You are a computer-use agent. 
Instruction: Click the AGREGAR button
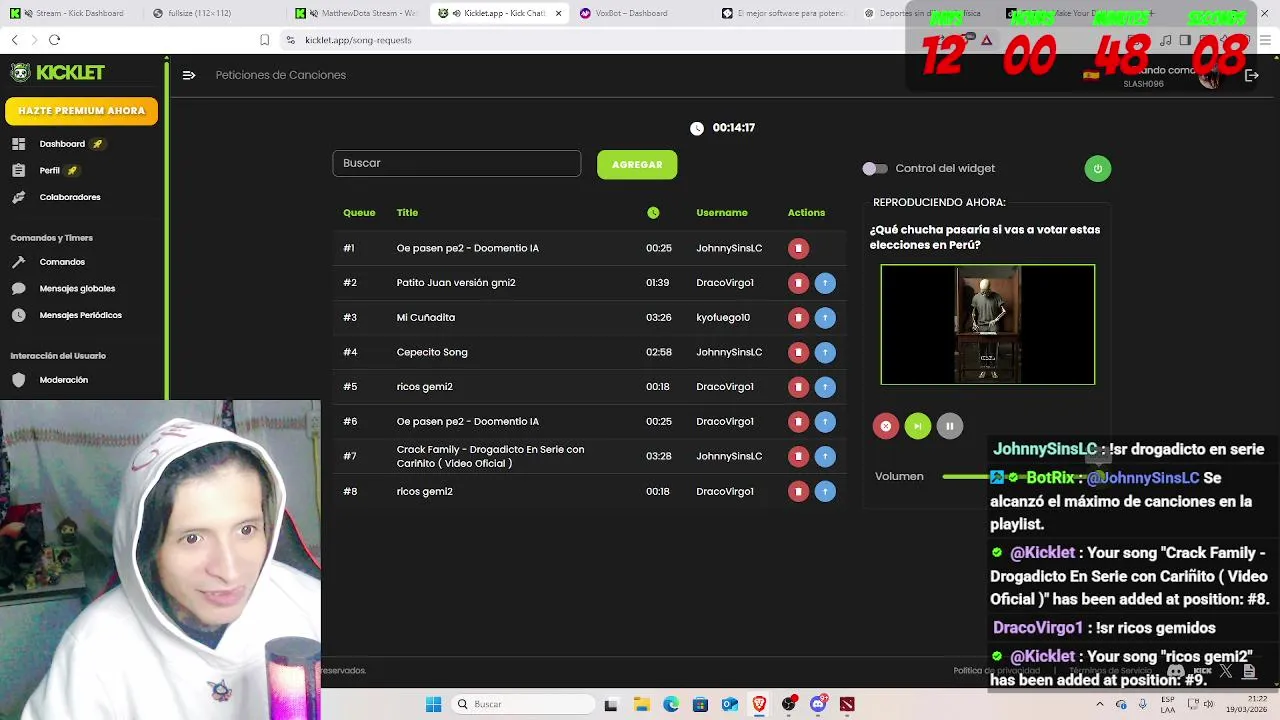pyautogui.click(x=637, y=165)
